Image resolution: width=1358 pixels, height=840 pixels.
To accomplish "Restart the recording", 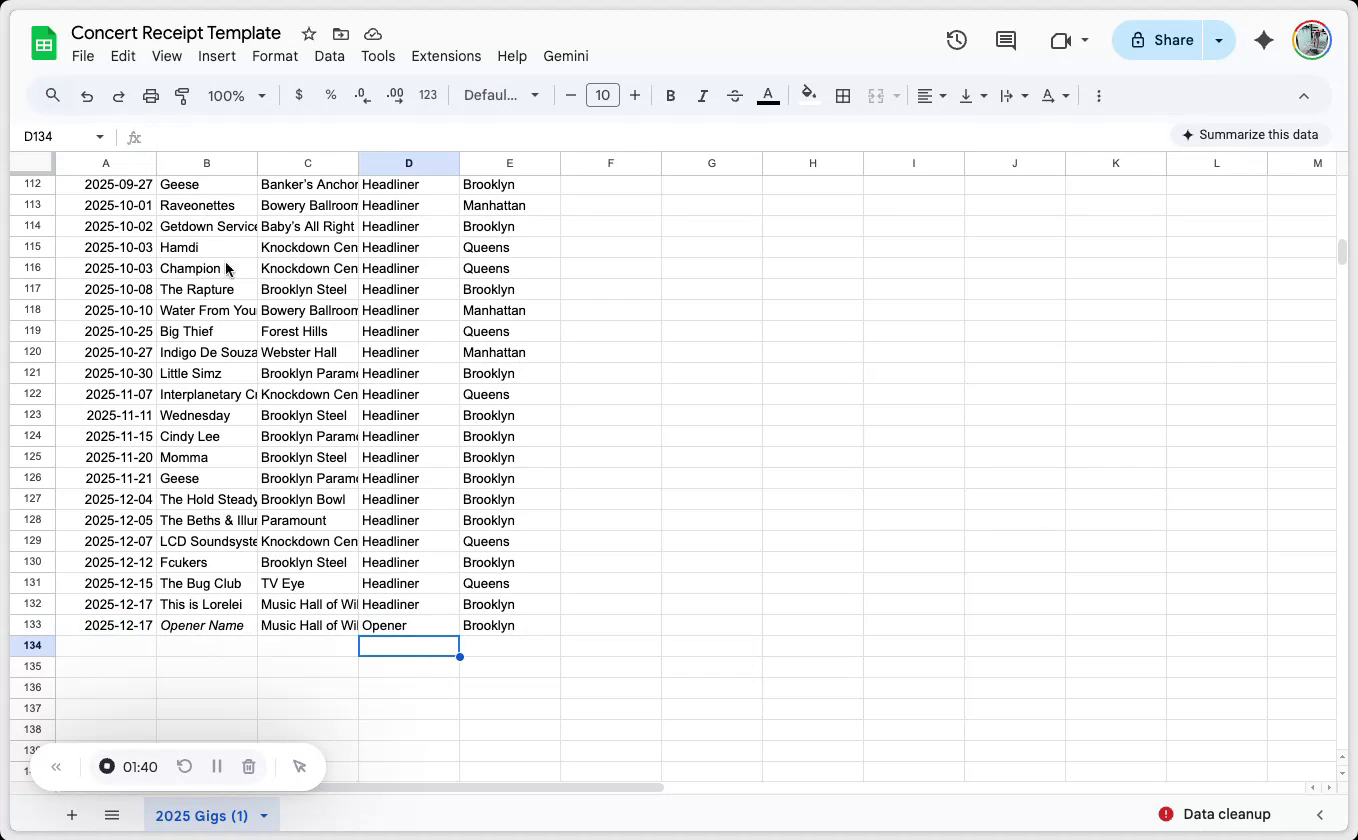I will click(x=184, y=767).
